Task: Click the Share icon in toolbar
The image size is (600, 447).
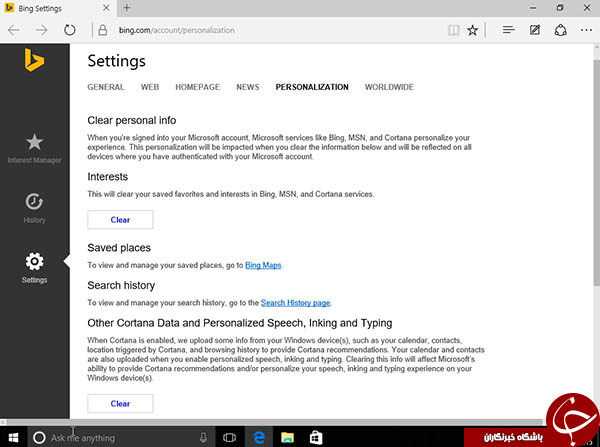Action: (561, 30)
